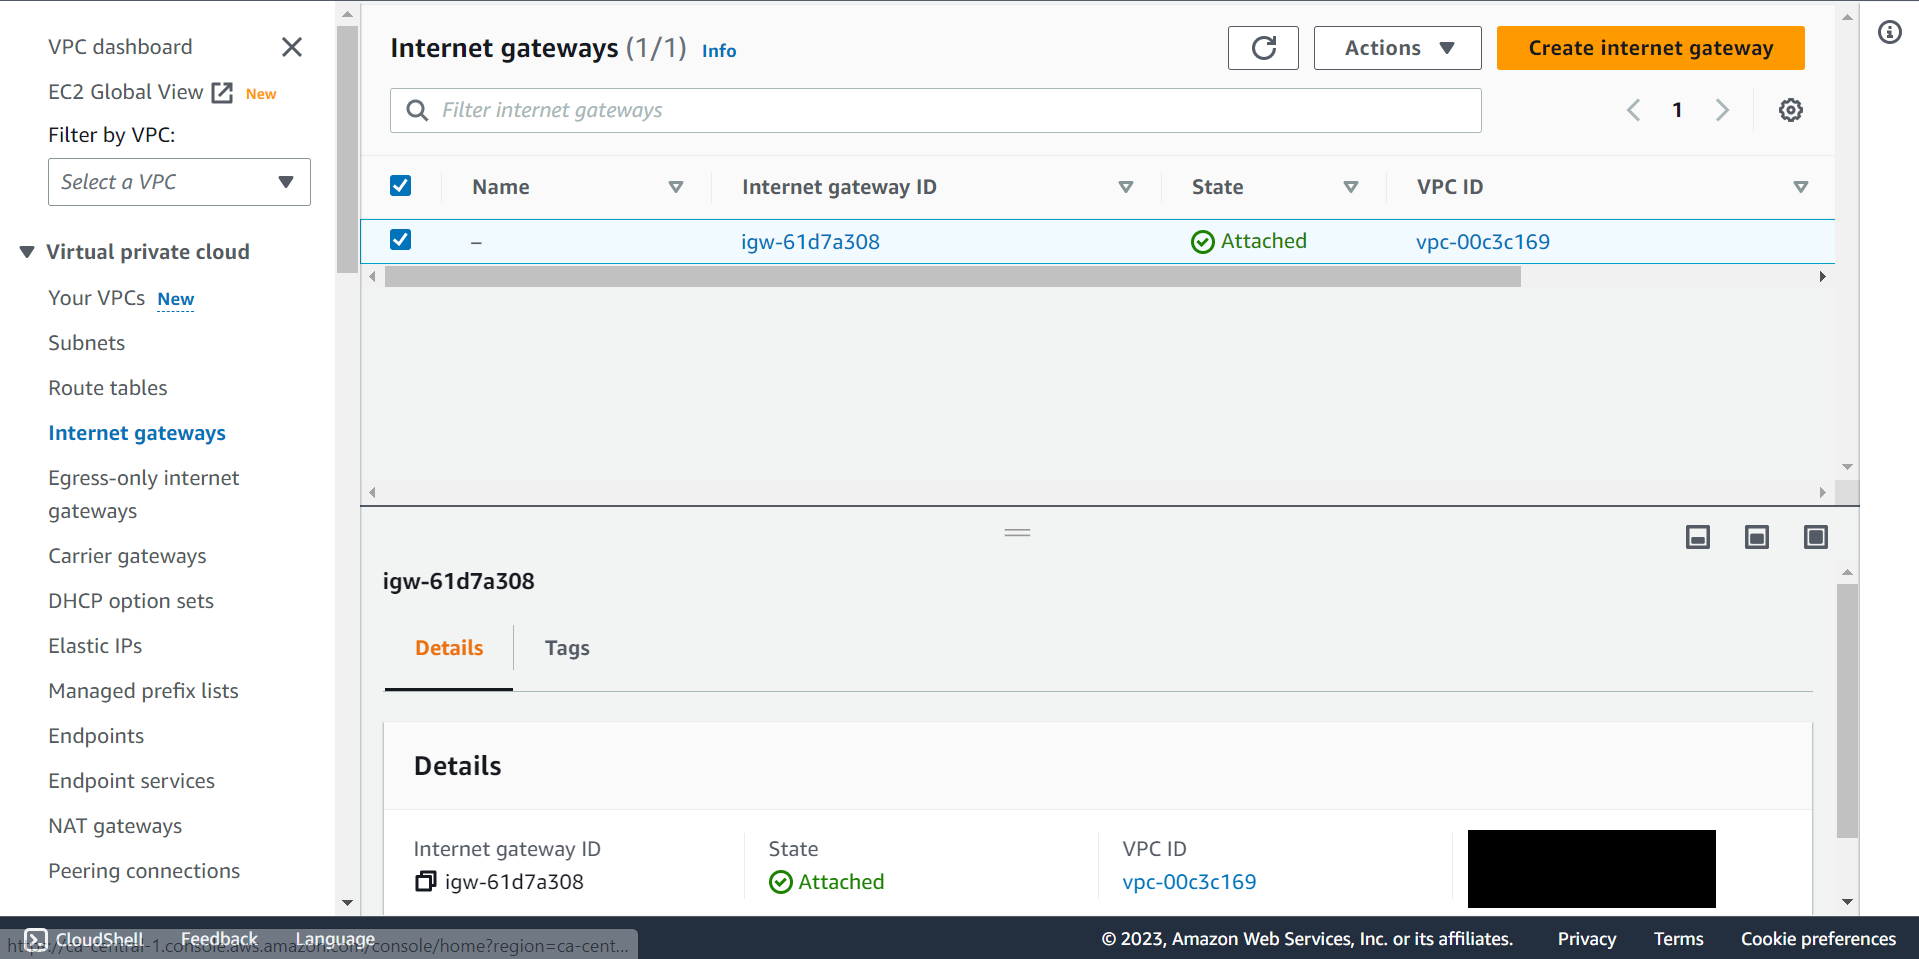Click the sidebar scroll down arrow
1919x959 pixels.
point(347,903)
